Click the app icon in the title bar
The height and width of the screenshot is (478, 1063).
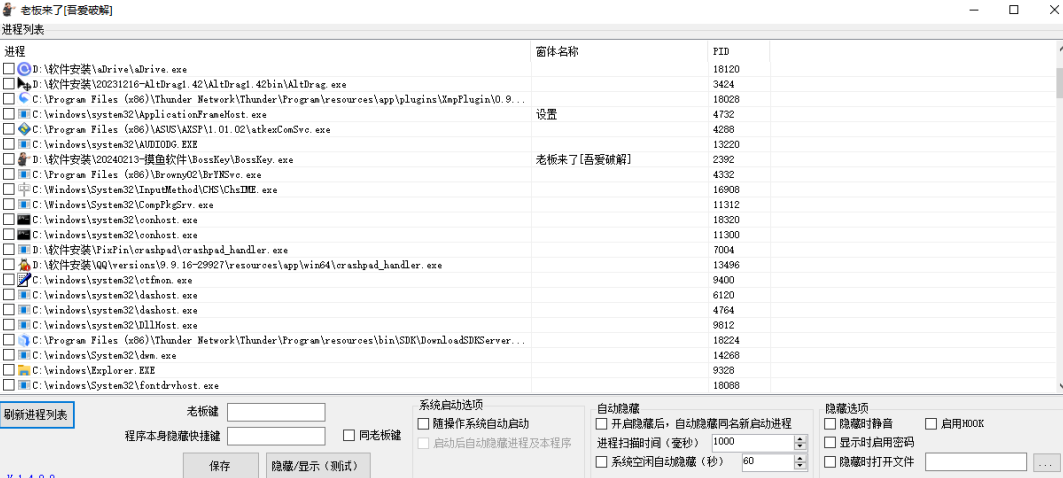[x=9, y=10]
